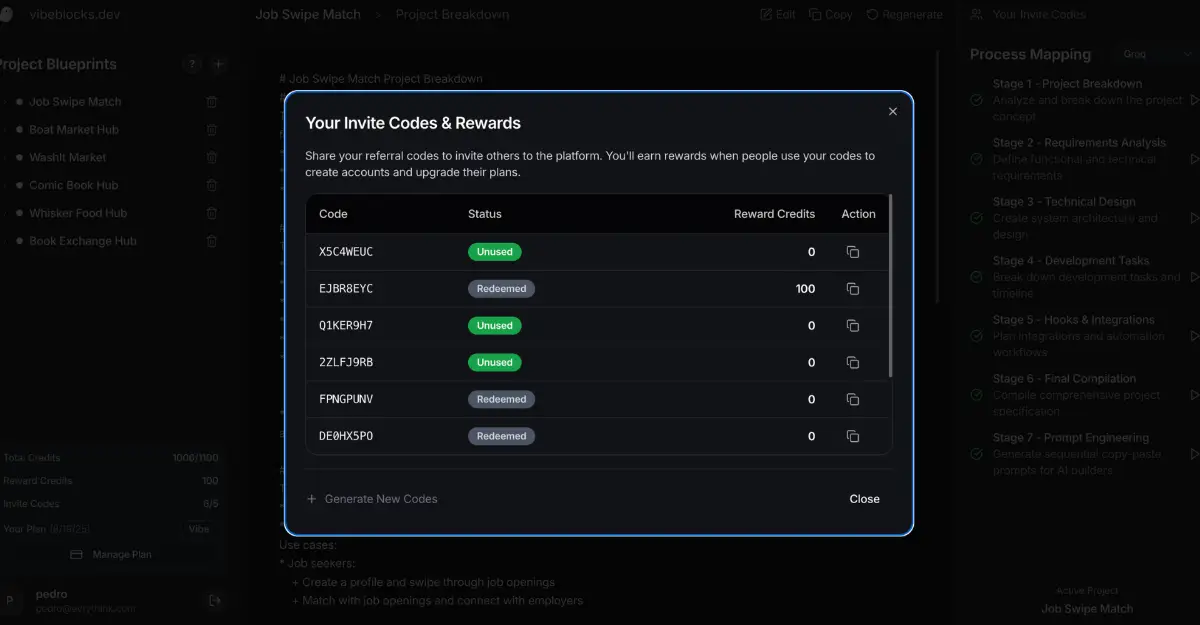This screenshot has width=1200, height=625.
Task: Copy the DE0HX5PO invite code
Action: click(x=852, y=436)
